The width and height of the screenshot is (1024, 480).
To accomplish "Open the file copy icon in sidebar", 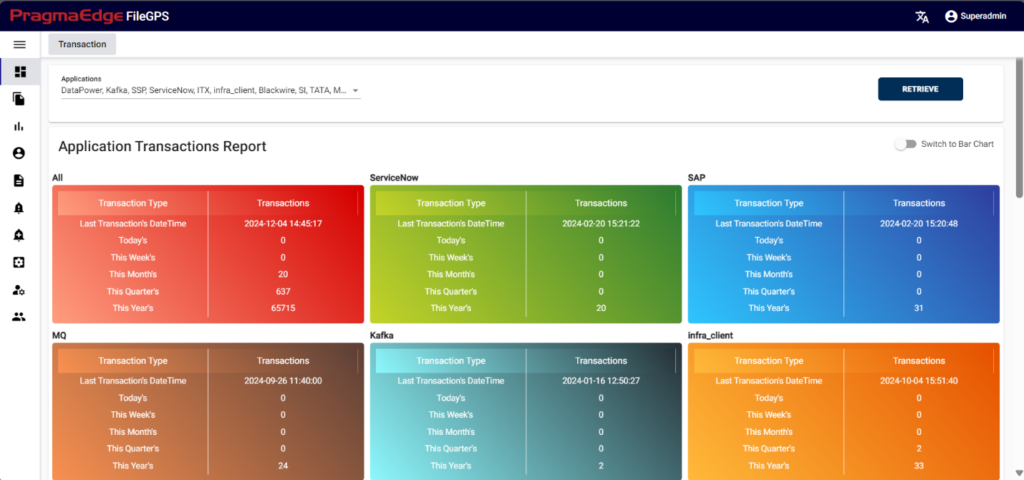I will (19, 99).
